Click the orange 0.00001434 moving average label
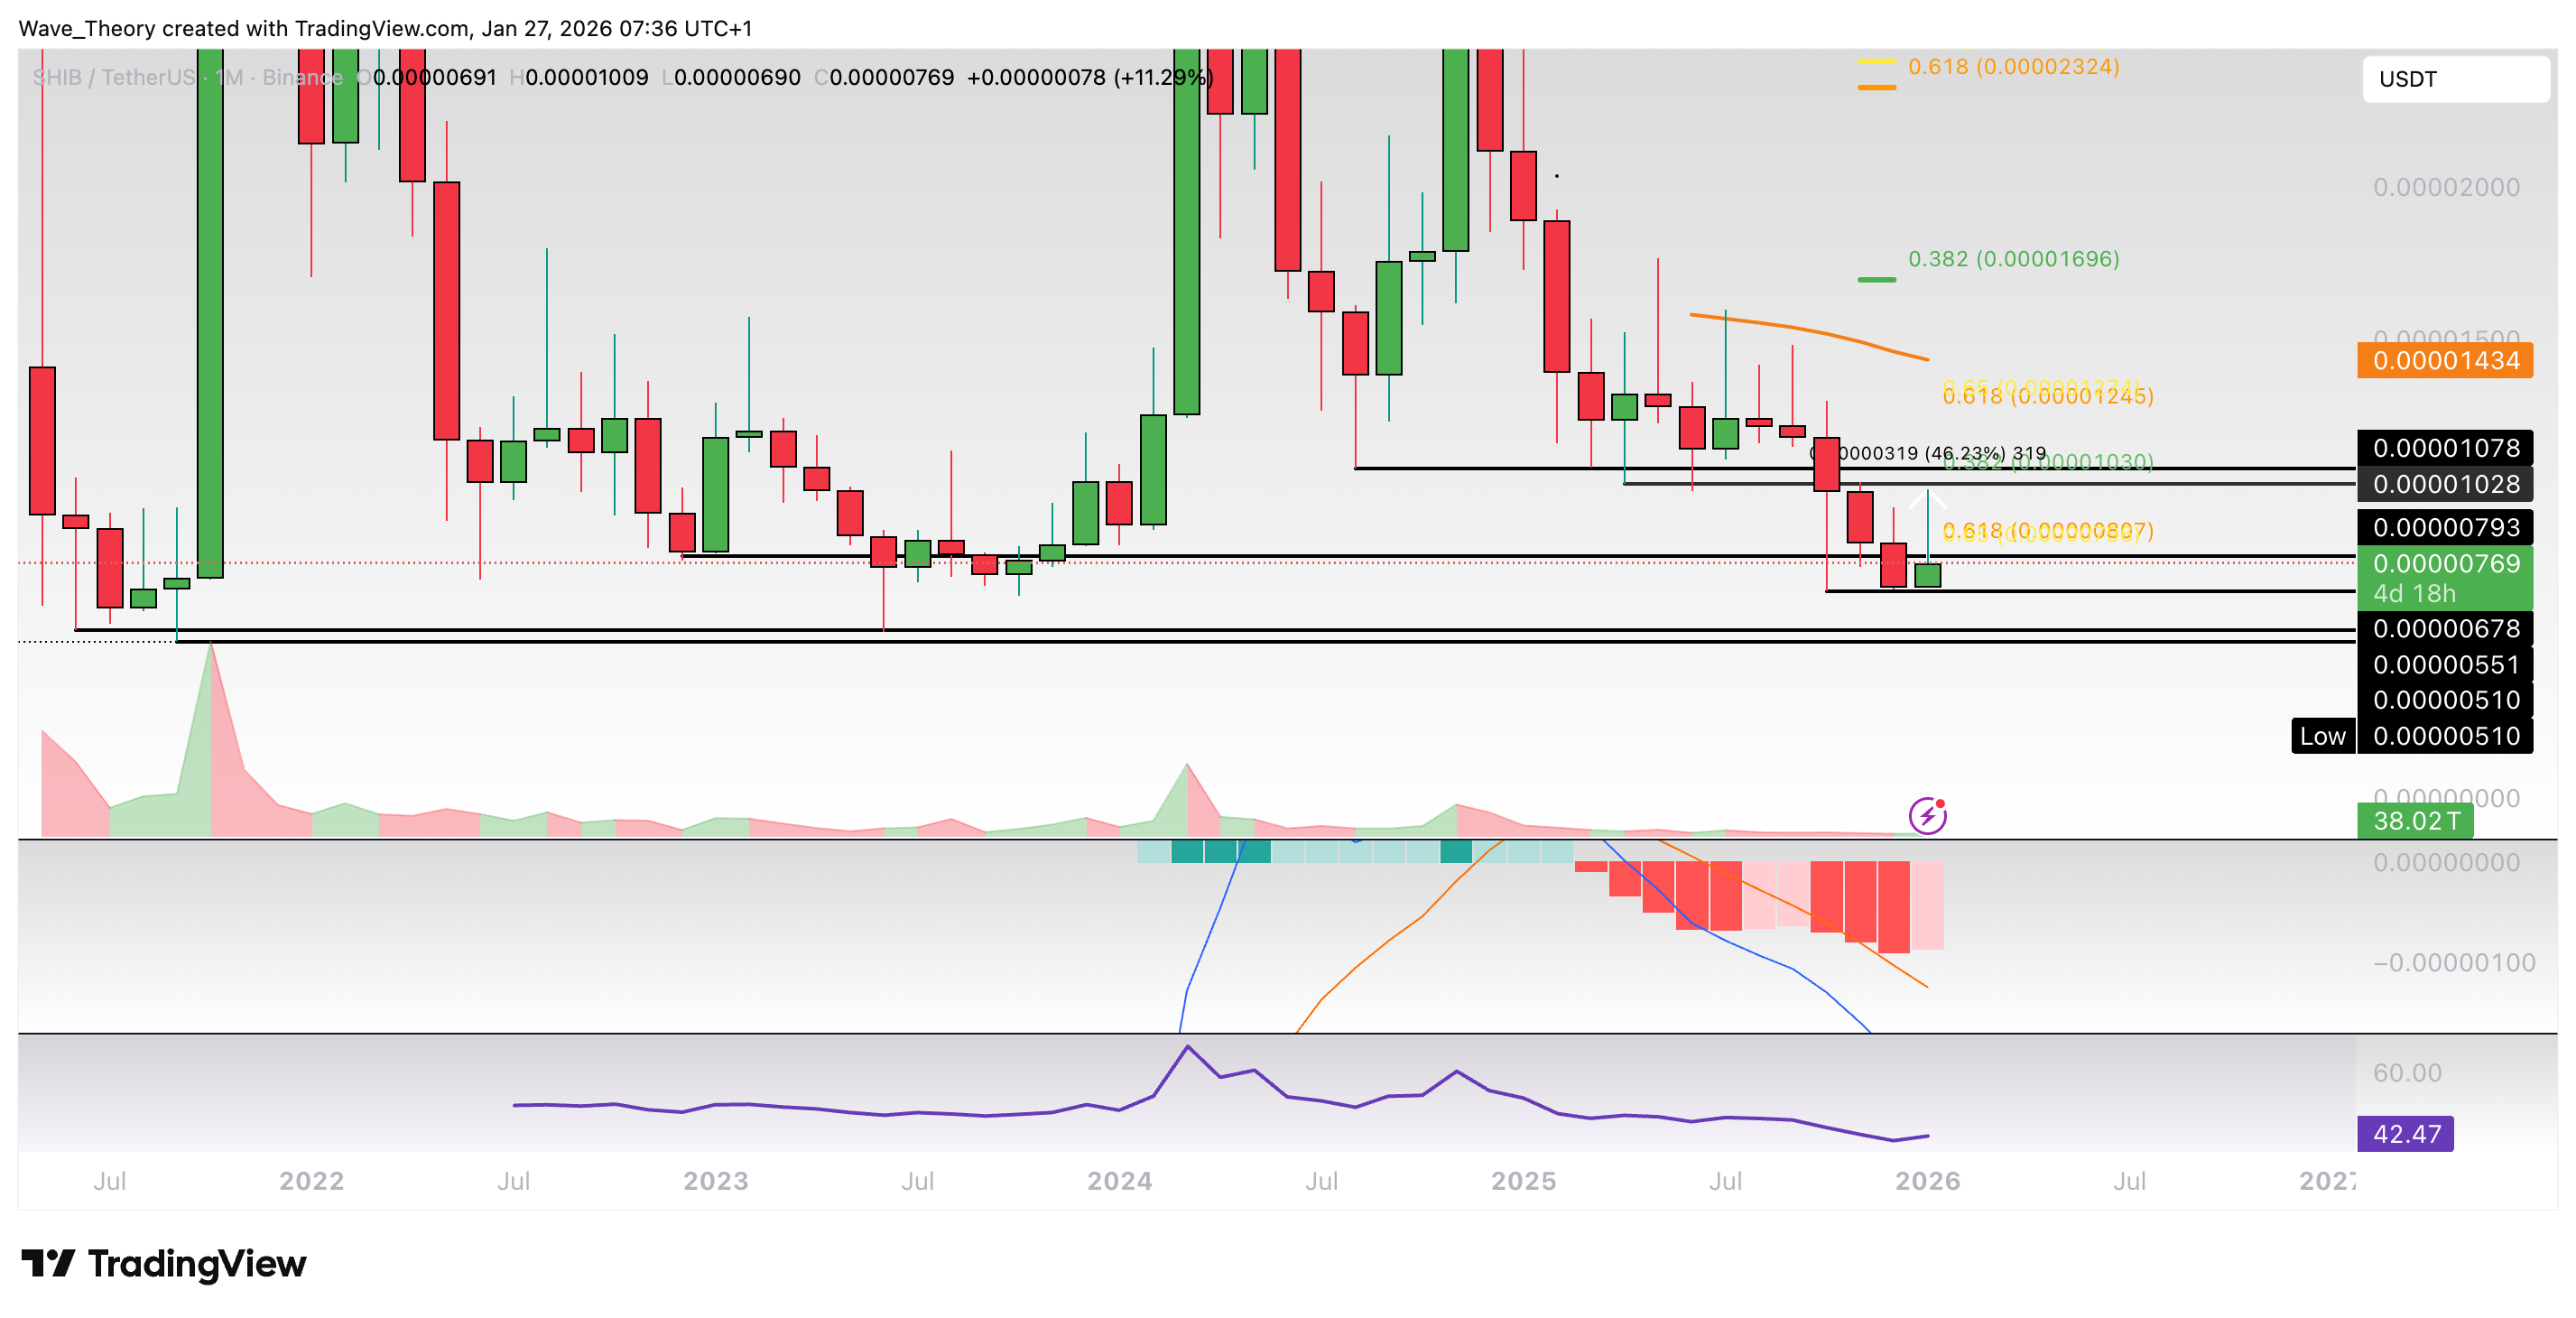 pos(2444,361)
